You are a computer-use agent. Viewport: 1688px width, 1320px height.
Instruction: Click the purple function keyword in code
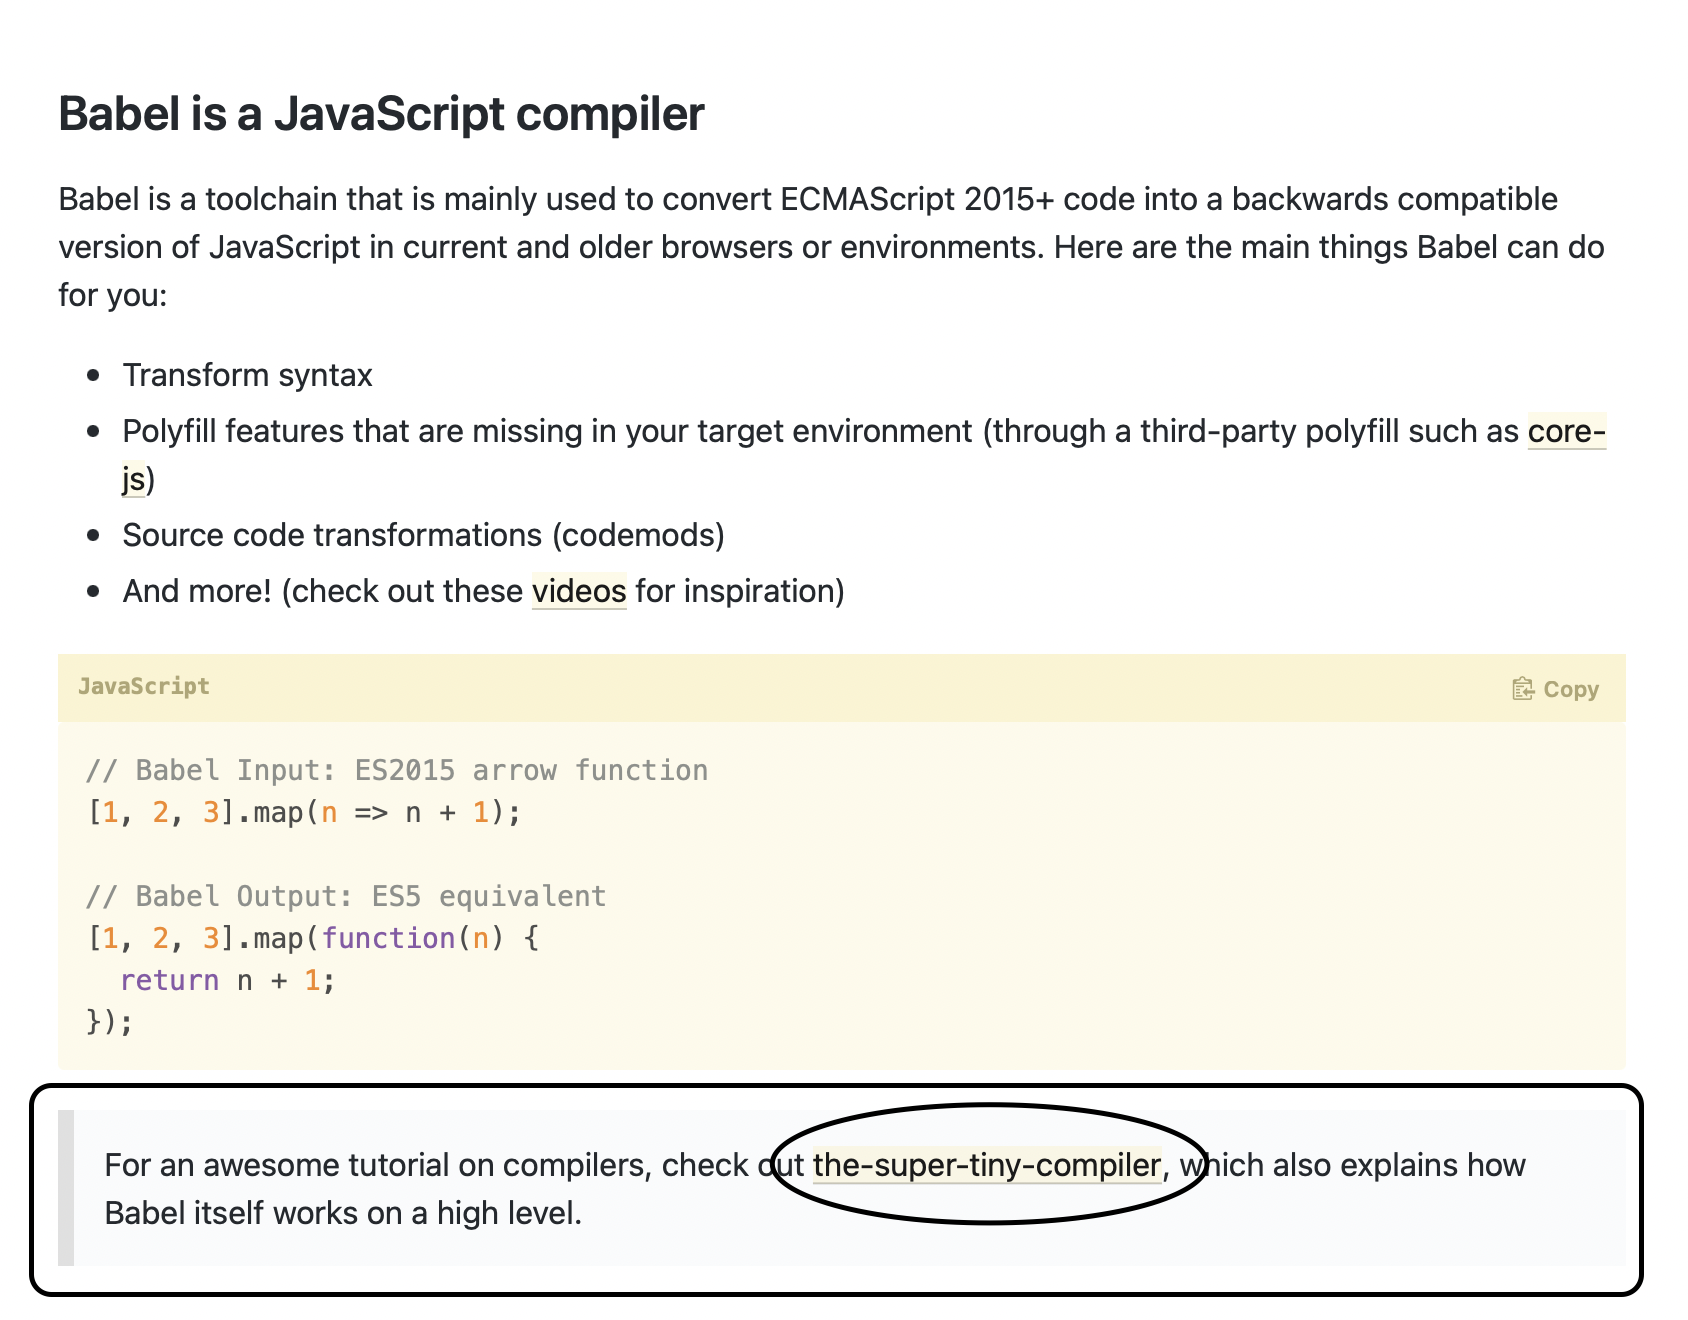pyautogui.click(x=388, y=938)
